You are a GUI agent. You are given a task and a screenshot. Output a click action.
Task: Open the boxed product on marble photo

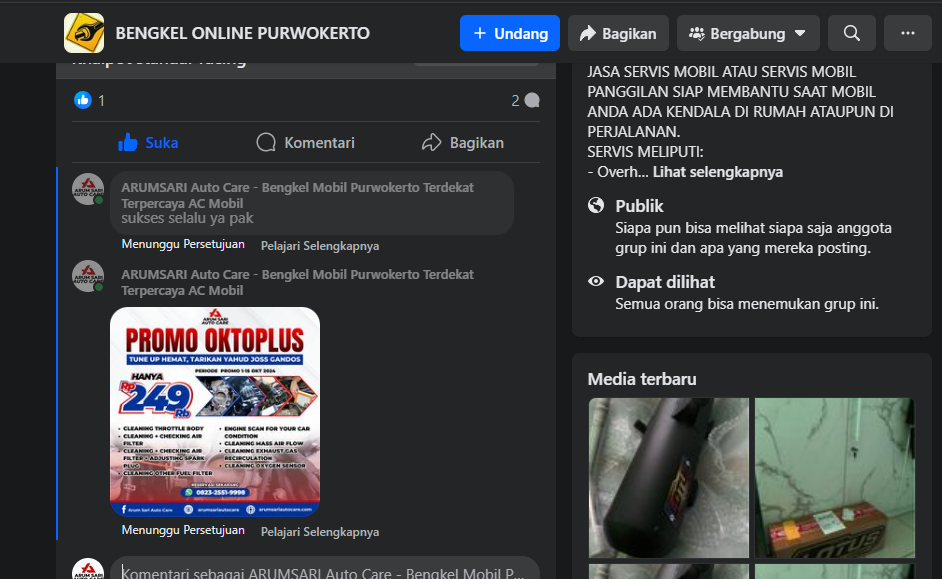pos(834,477)
